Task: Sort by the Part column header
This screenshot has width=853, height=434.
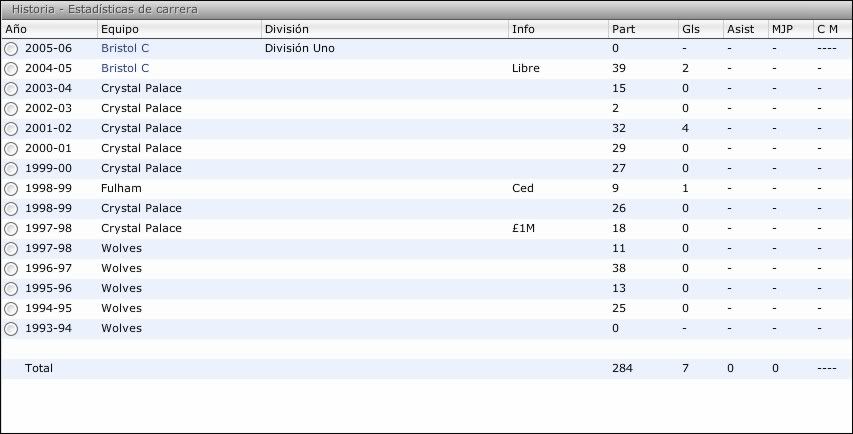Action: coord(644,29)
